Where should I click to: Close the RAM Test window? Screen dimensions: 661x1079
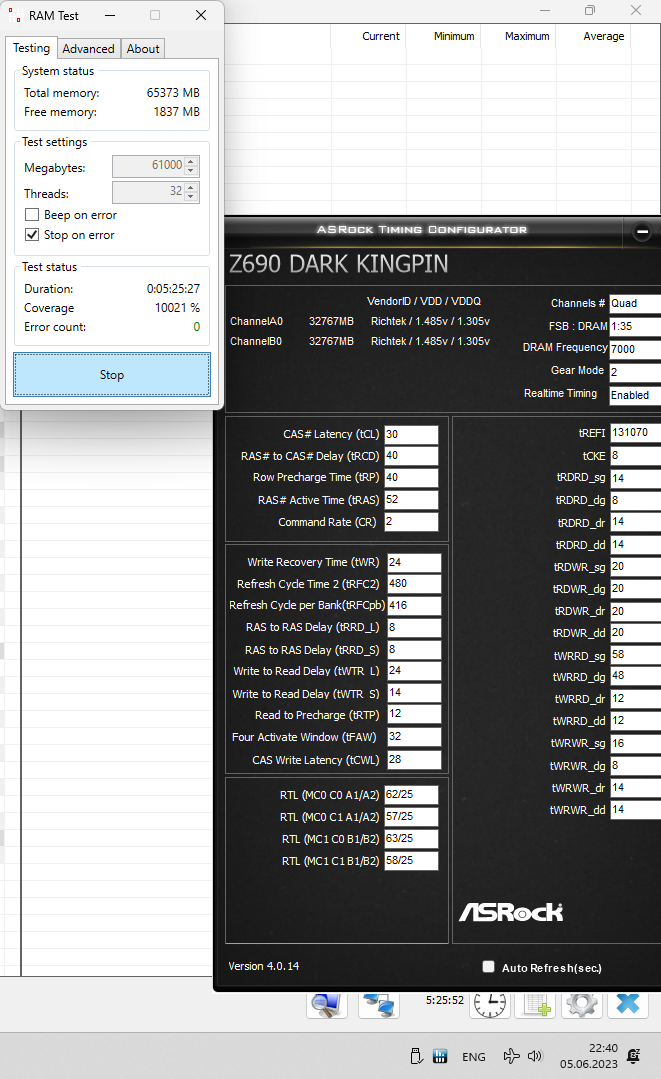(x=201, y=15)
